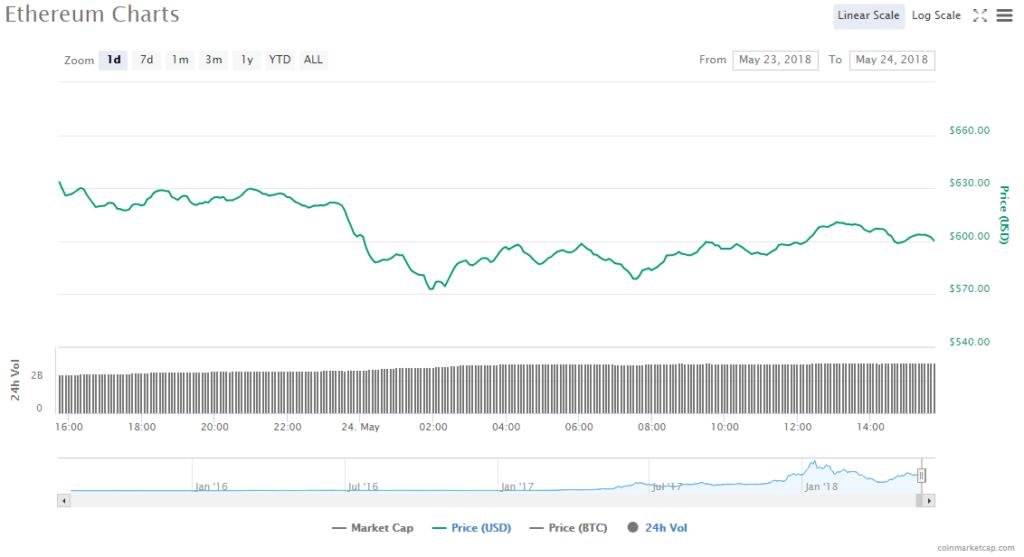Set zoom to 1m
The image size is (1024, 557).
point(180,60)
